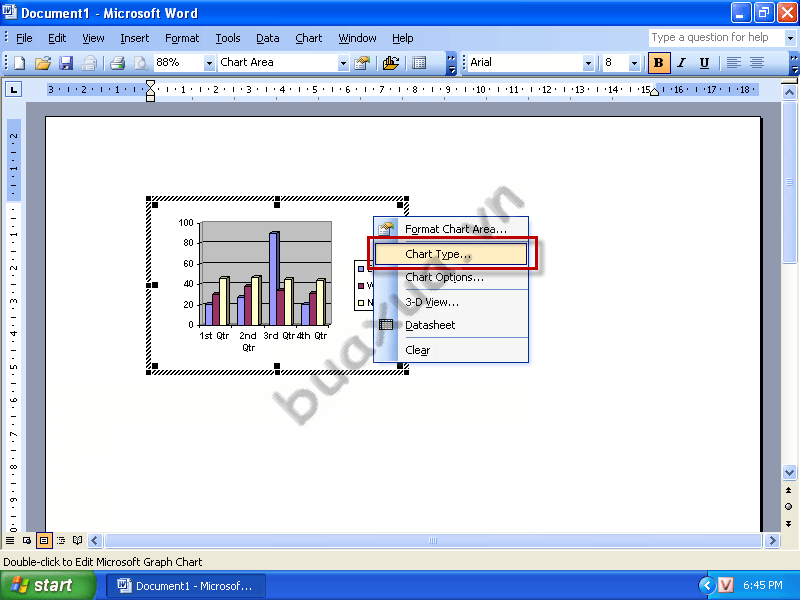Click the Center alignment icon
Image resolution: width=800 pixels, height=600 pixels.
[757, 63]
